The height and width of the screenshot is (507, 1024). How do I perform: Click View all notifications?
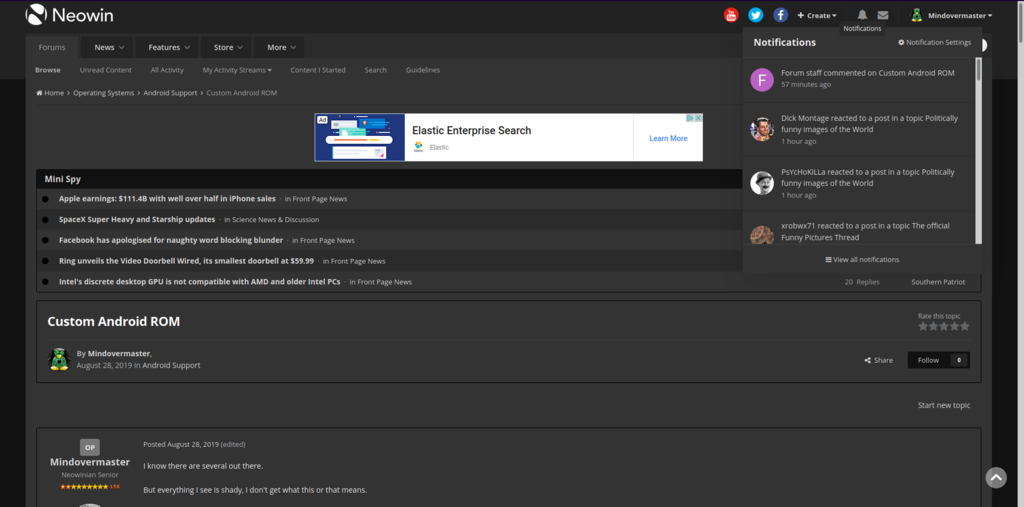862,259
